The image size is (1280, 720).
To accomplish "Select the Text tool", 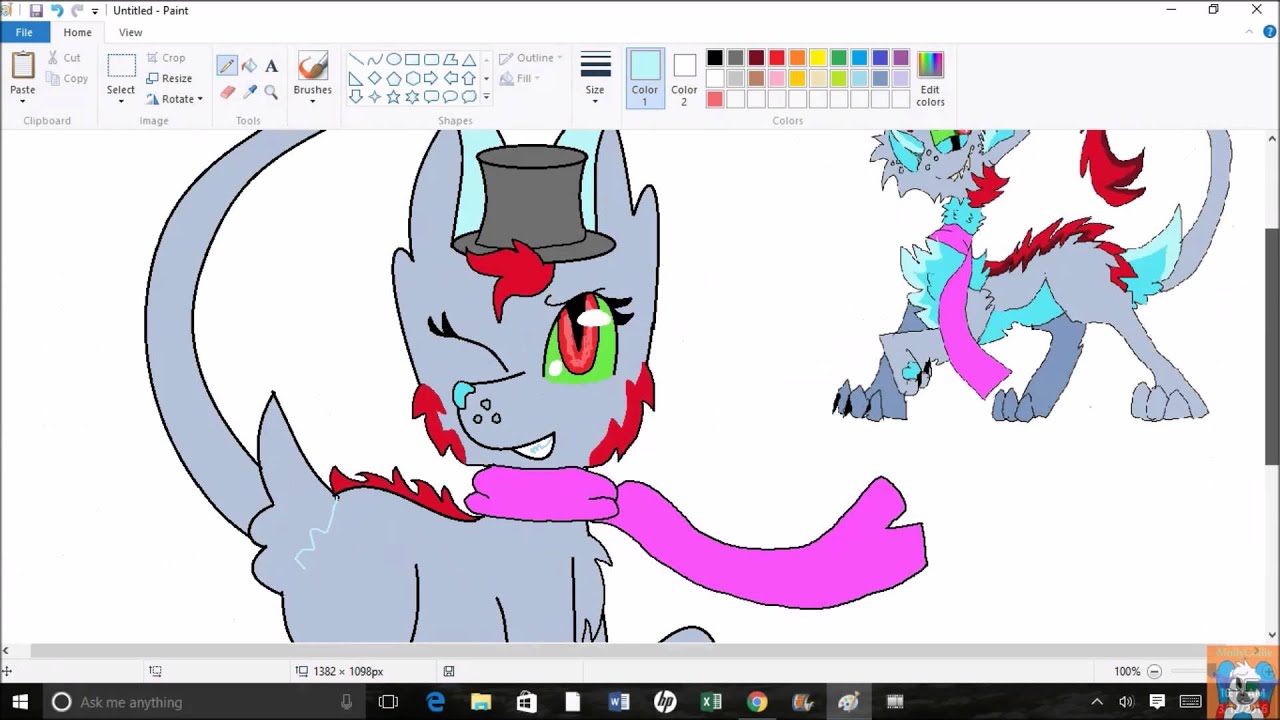I will (x=271, y=66).
